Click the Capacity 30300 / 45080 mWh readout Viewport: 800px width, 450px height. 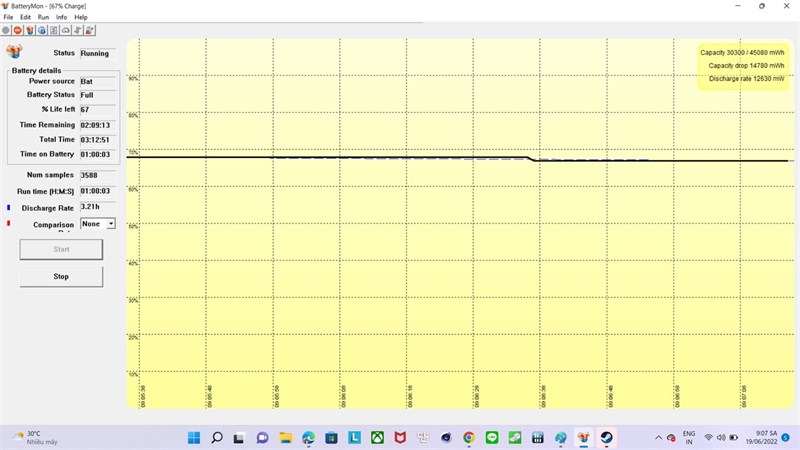click(x=742, y=53)
